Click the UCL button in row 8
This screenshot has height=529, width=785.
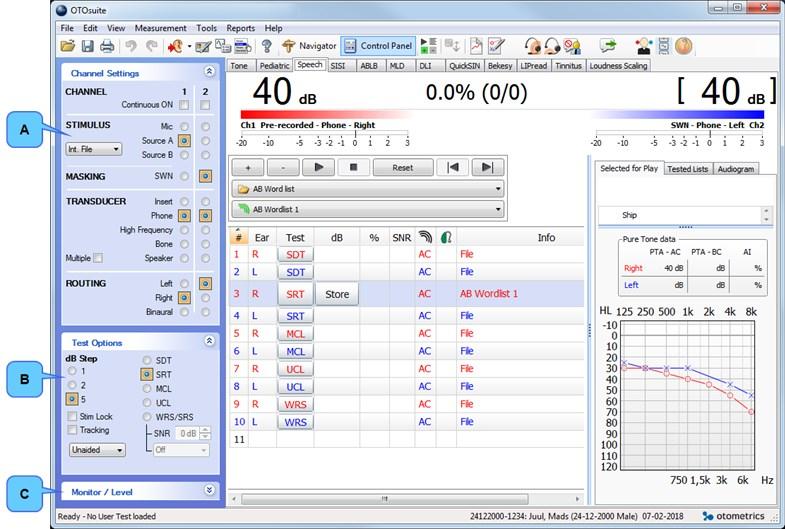tap(295, 387)
